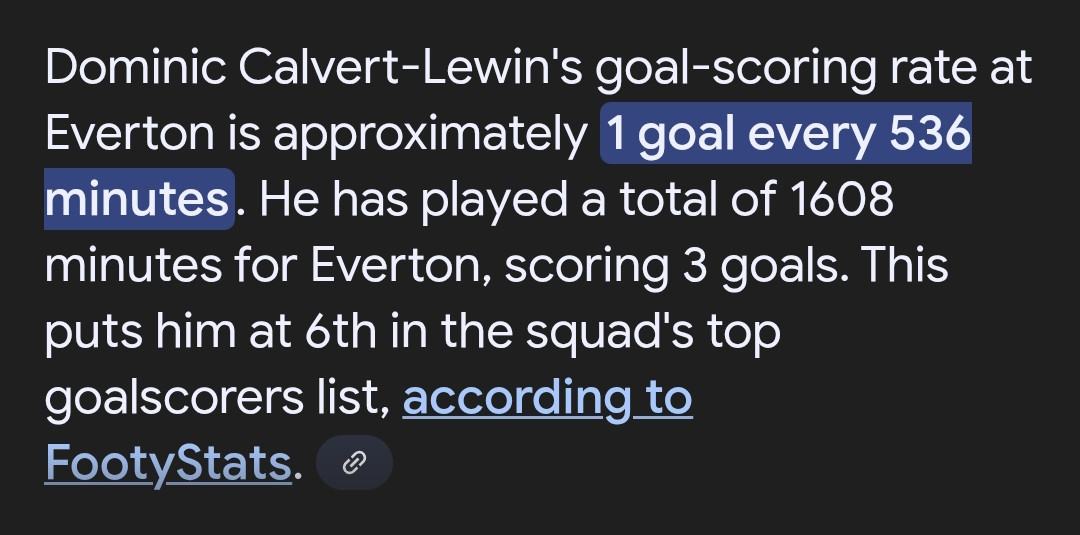
Task: Open the "according to" hyperlink text
Action: [x=547, y=399]
